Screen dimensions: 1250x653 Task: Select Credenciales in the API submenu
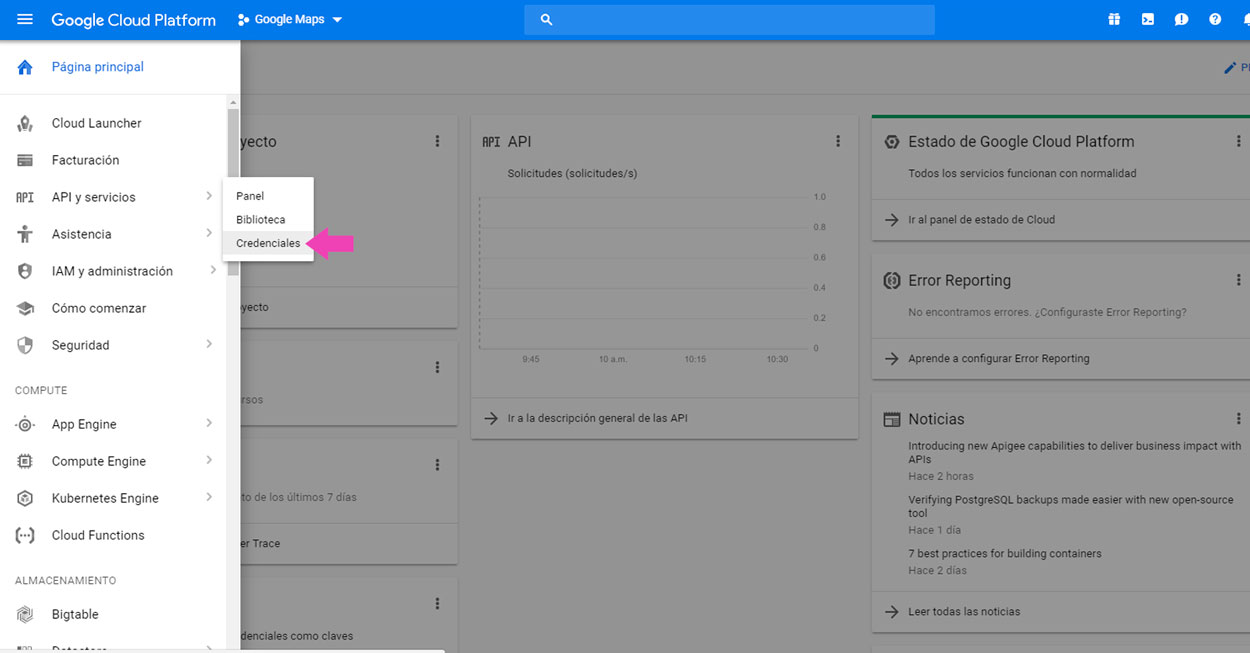pyautogui.click(x=268, y=243)
